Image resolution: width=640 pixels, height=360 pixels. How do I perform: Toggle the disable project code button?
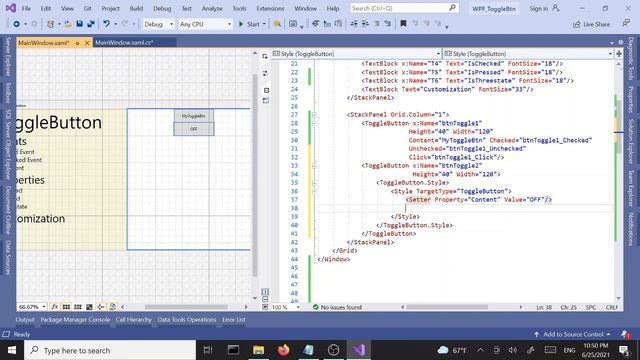point(112,307)
